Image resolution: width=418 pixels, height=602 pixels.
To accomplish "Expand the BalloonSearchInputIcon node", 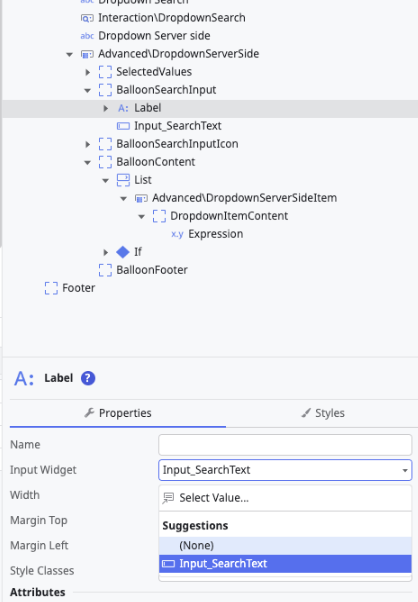I will click(88, 144).
